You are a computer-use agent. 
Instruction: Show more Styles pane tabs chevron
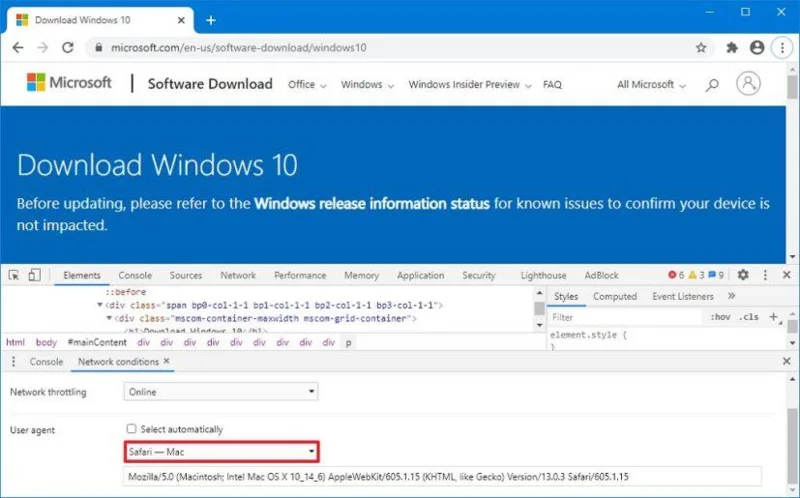(731, 296)
